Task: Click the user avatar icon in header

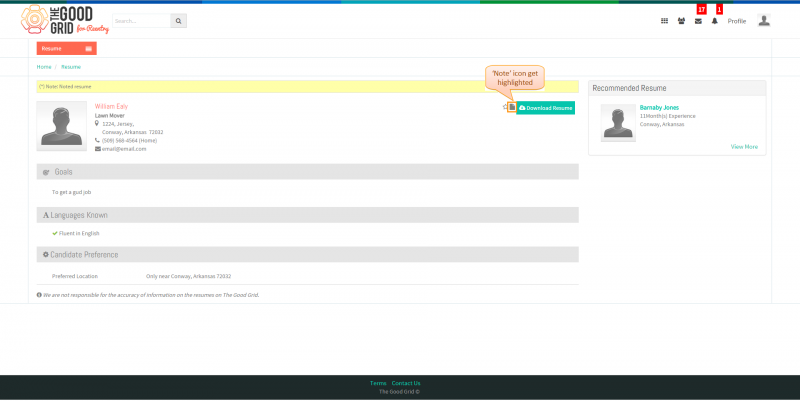Action: click(x=764, y=20)
